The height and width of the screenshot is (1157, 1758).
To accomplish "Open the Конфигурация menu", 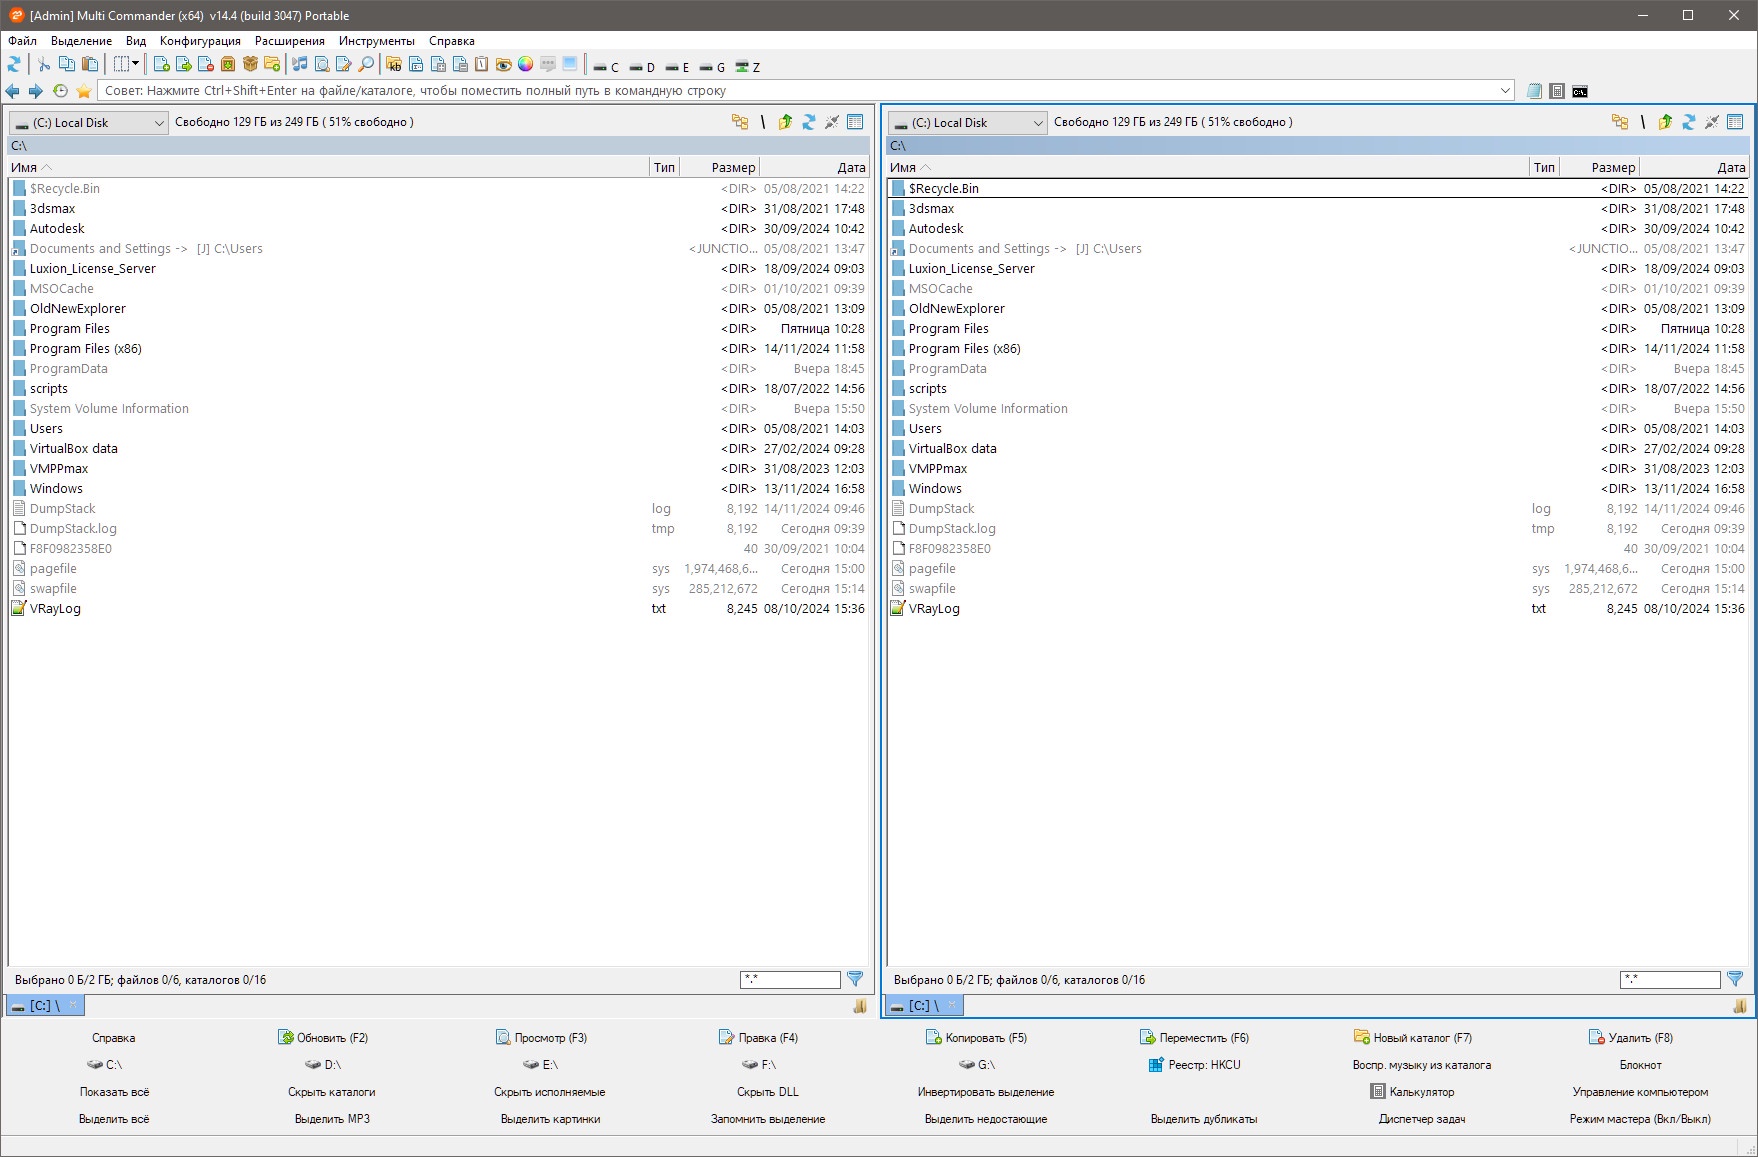I will 200,41.
